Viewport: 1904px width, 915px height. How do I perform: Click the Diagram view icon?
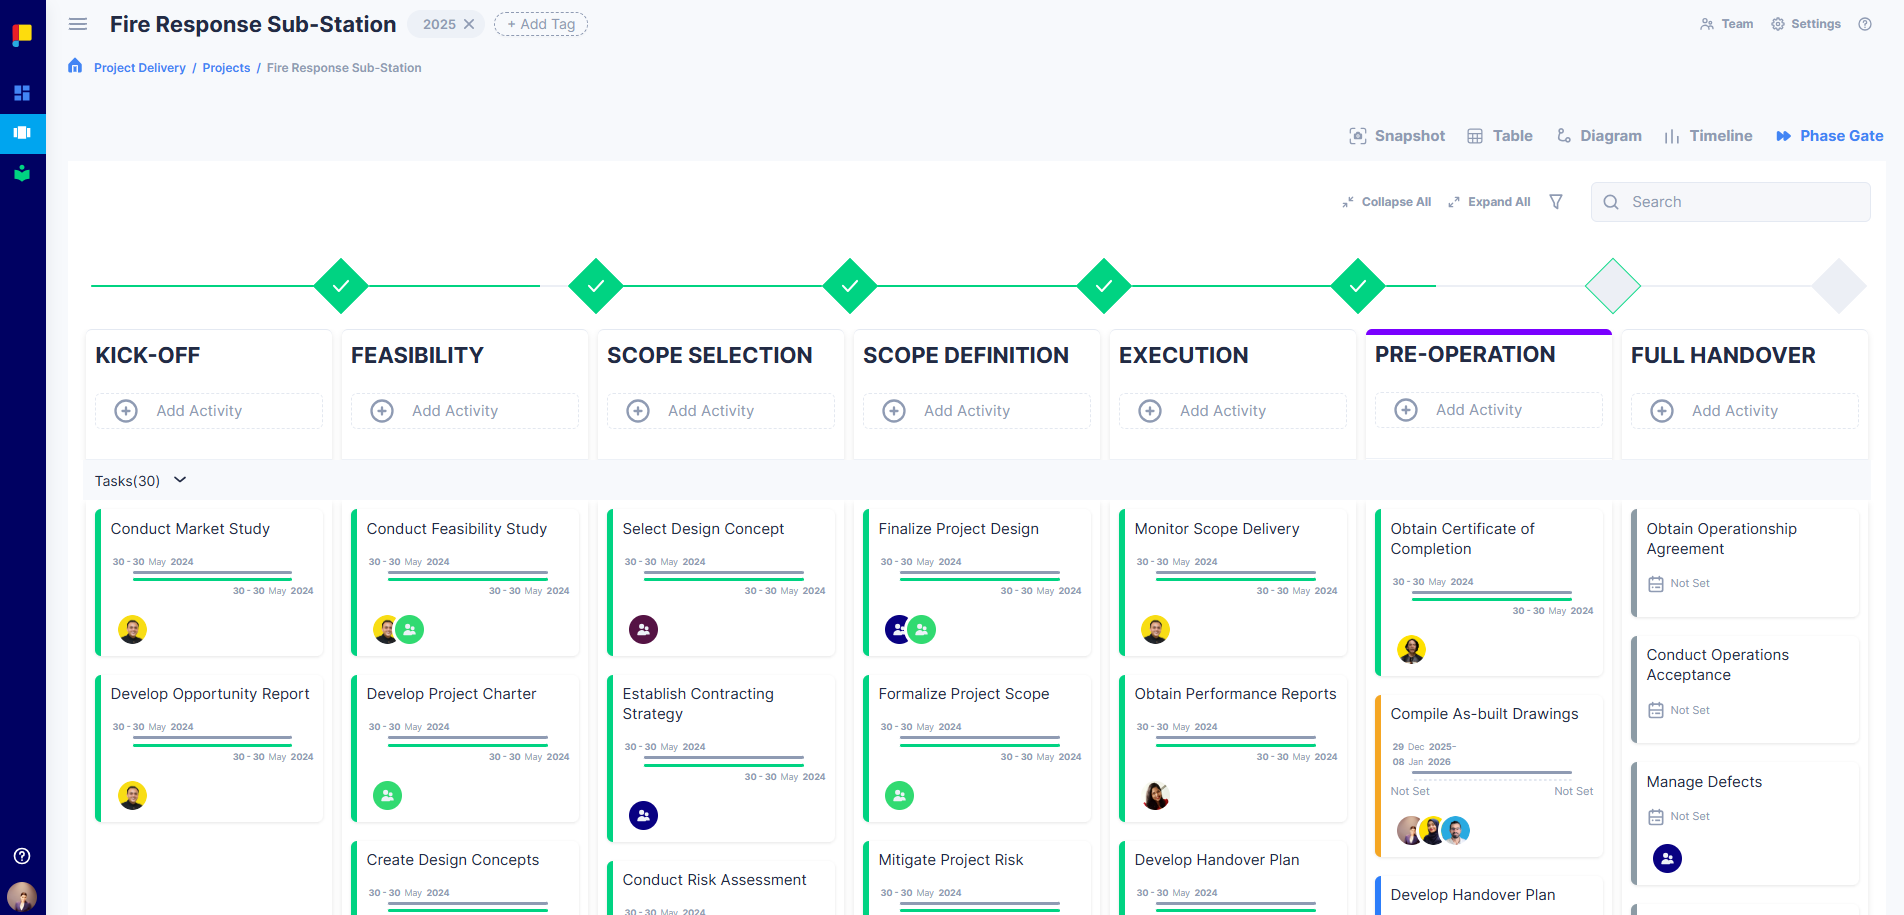point(1563,135)
